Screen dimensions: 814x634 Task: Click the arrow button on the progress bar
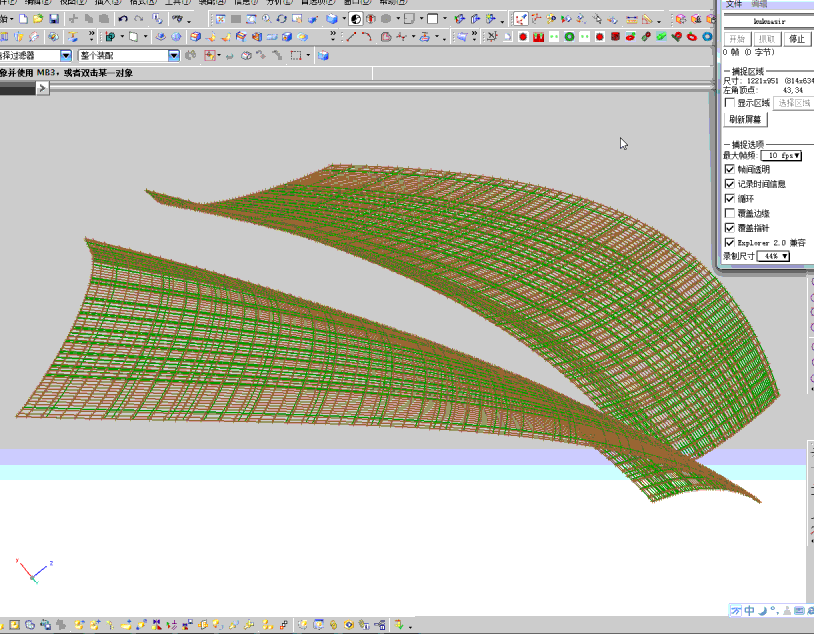pyautogui.click(x=43, y=89)
